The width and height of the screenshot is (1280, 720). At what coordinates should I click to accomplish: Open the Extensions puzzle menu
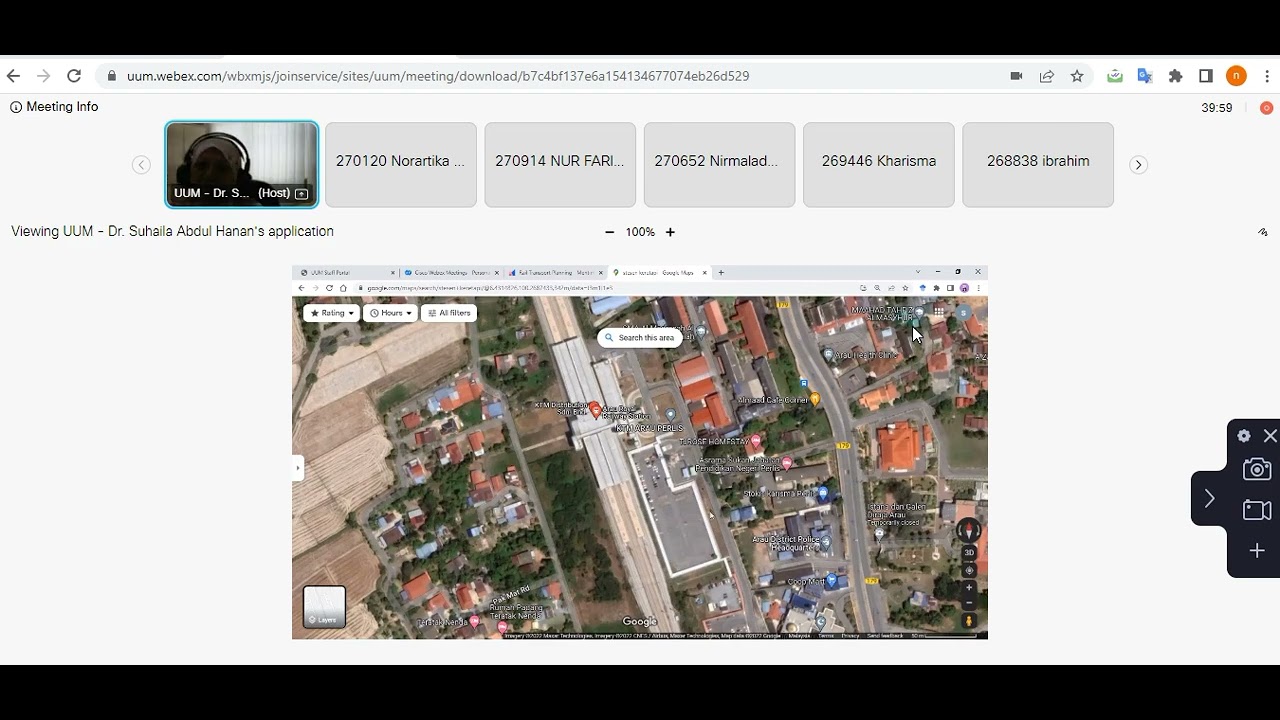[x=1176, y=76]
